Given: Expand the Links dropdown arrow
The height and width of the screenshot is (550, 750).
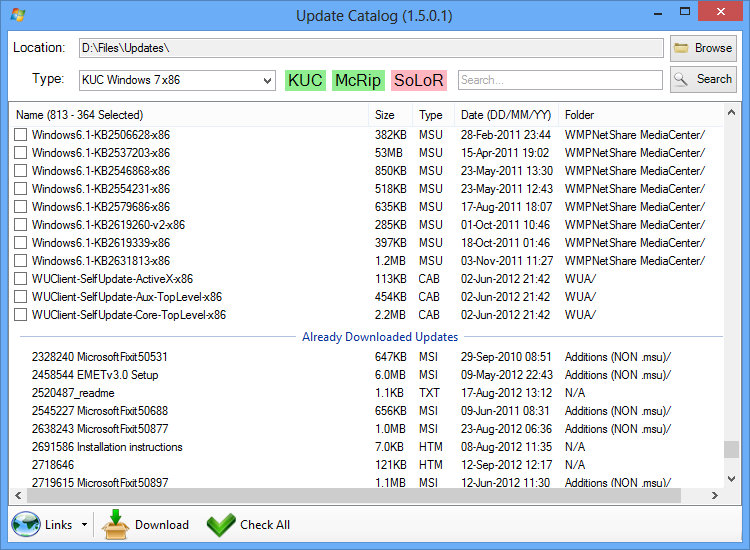Looking at the screenshot, I should point(85,525).
